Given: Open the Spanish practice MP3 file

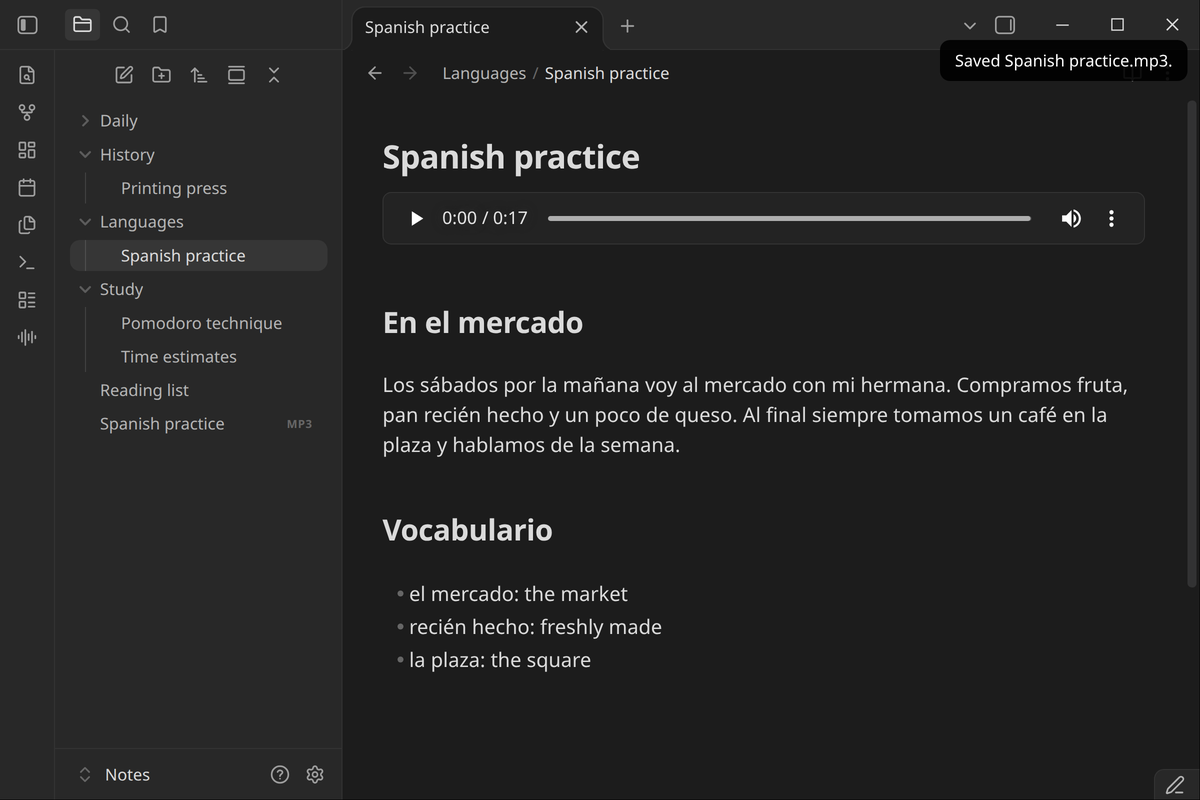Looking at the screenshot, I should coord(198,424).
